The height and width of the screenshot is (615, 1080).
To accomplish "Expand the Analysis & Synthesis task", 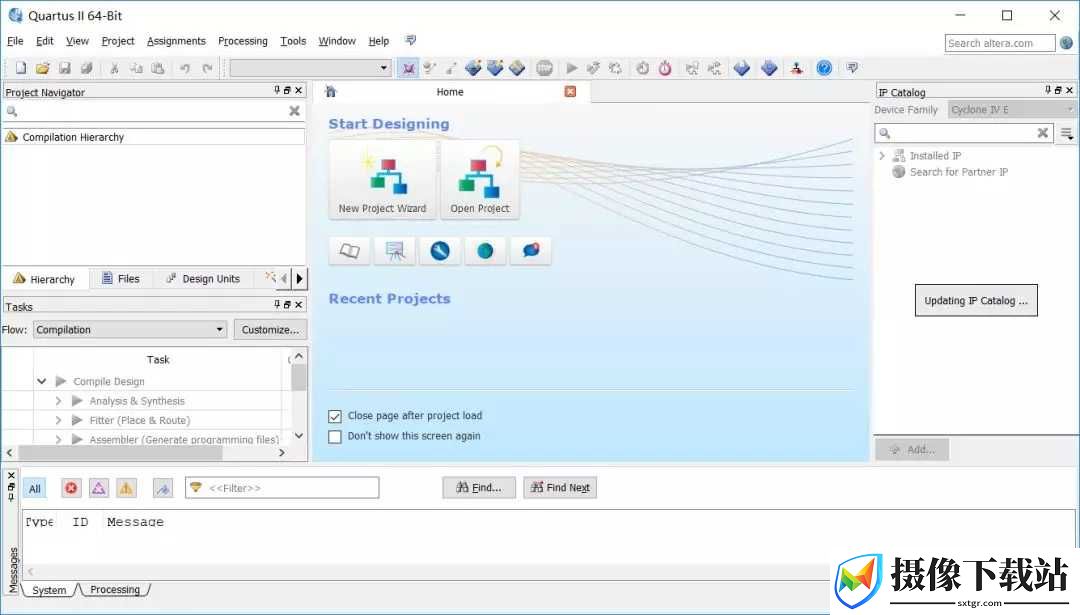I will tap(58, 401).
